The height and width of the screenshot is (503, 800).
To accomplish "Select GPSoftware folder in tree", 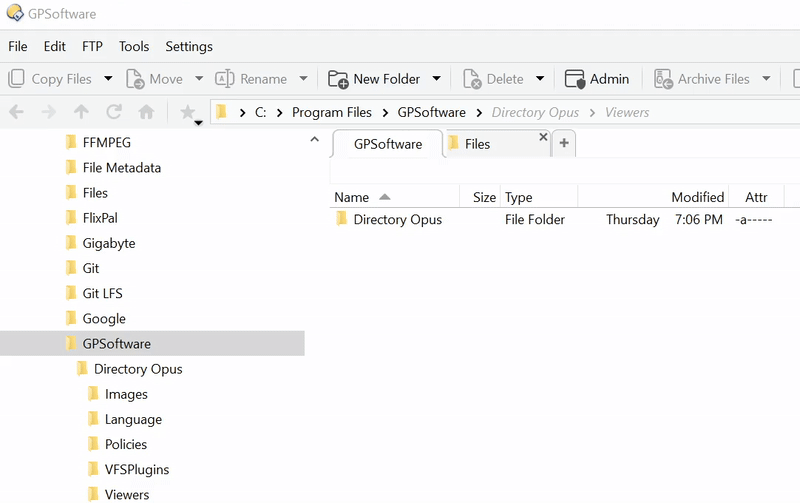I will click(152, 343).
